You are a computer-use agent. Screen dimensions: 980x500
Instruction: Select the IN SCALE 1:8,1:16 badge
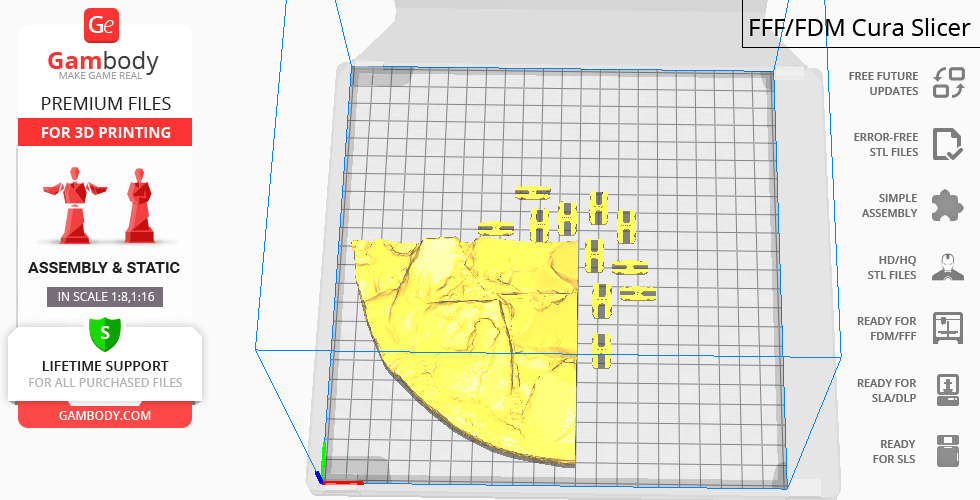[104, 297]
